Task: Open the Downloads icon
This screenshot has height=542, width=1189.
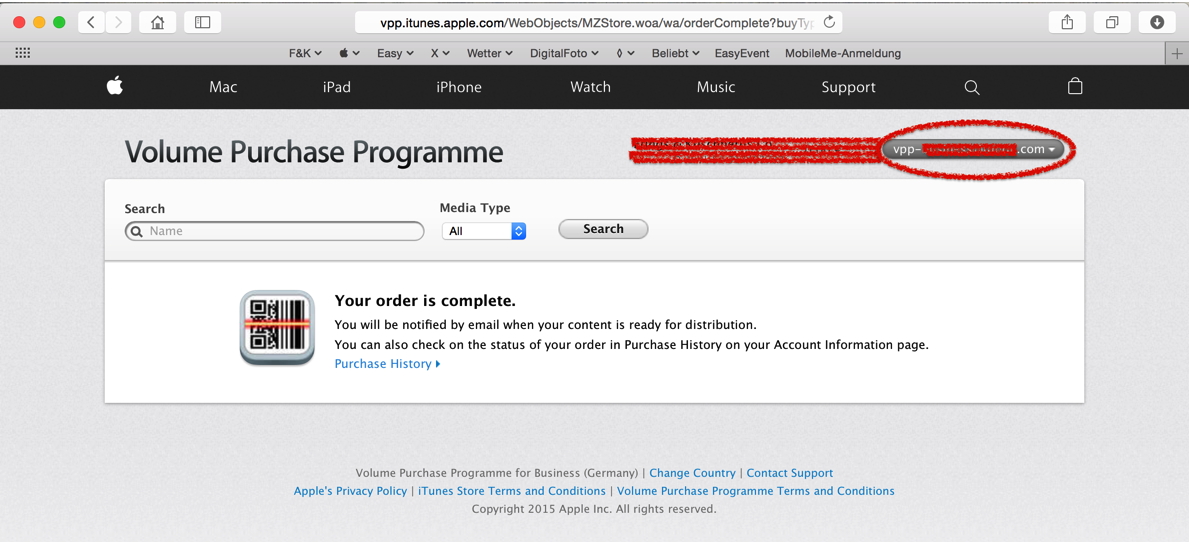Action: click(1157, 22)
